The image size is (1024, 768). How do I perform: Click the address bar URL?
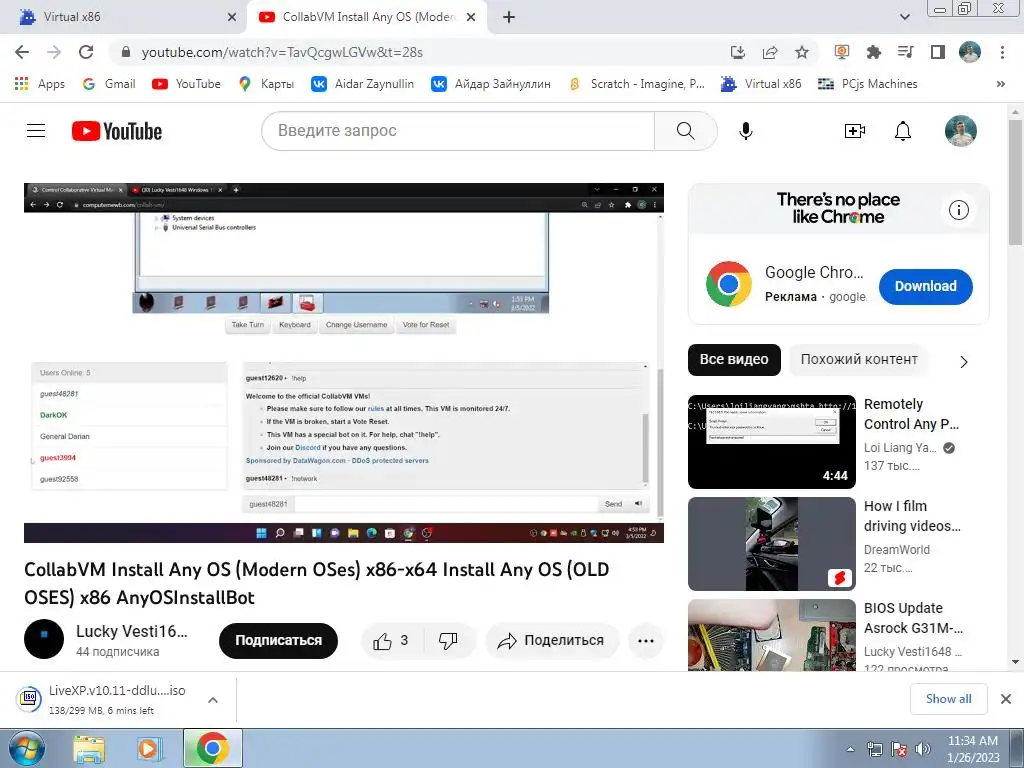point(282,52)
